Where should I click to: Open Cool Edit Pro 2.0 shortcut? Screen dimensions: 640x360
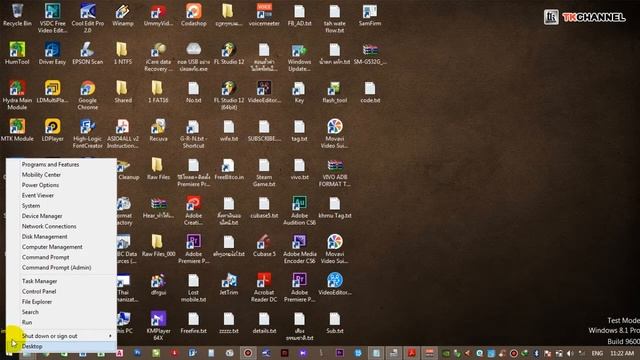88,18
